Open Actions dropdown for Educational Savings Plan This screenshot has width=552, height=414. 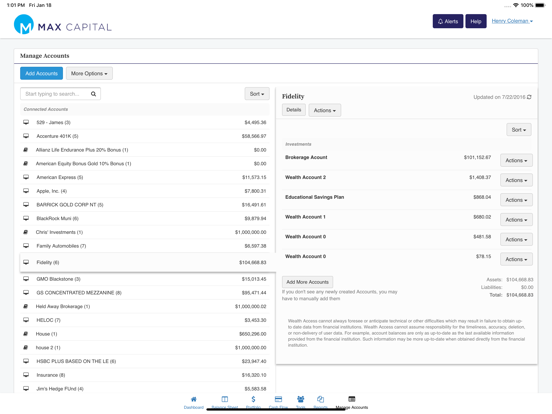point(516,200)
